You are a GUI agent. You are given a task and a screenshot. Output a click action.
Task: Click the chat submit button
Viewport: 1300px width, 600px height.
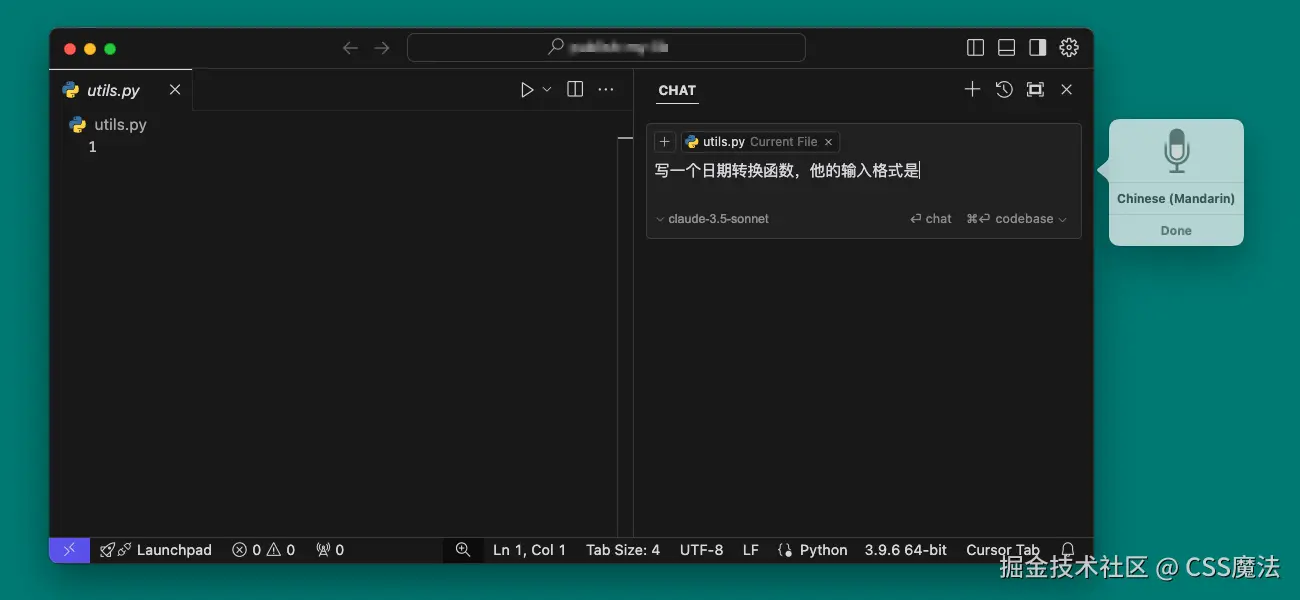tap(930, 218)
